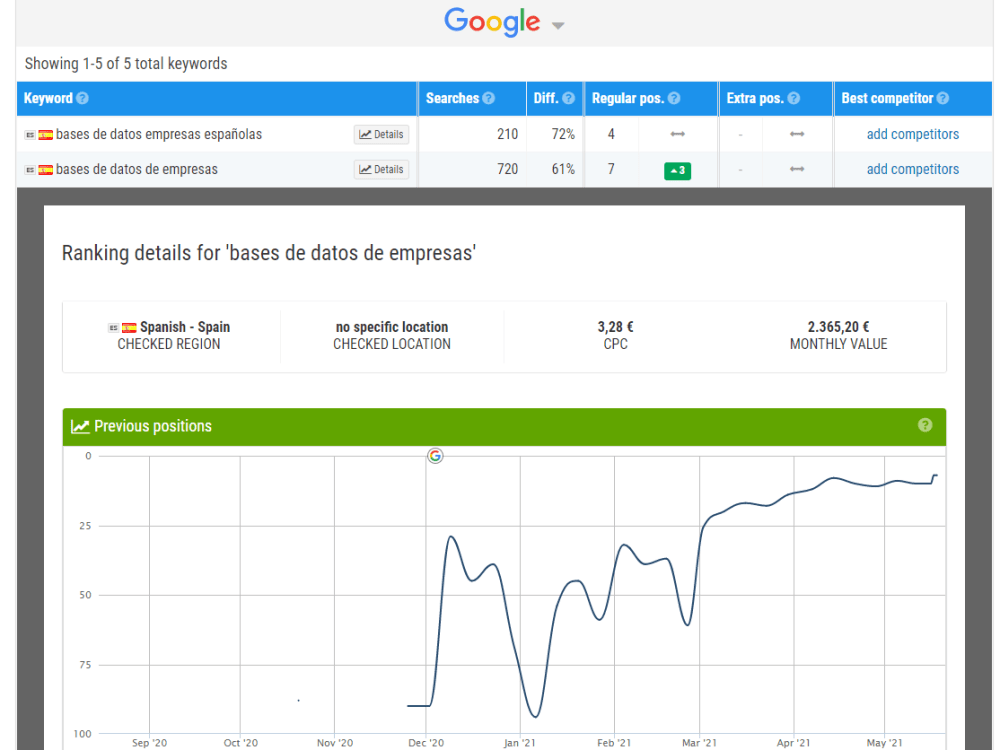This screenshot has height=750, width=1000.
Task: Click the Dec '20 axis label
Action: click(x=426, y=743)
